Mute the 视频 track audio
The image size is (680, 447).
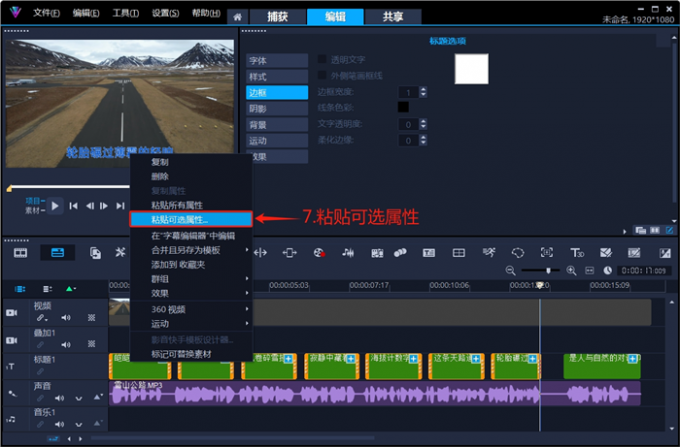[66, 318]
